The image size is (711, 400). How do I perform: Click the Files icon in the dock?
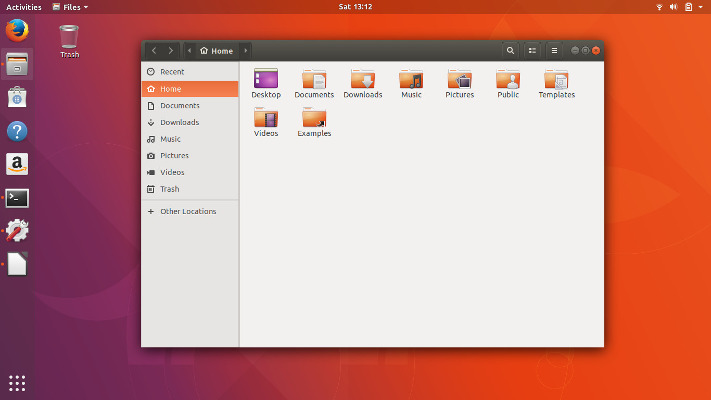(17, 64)
